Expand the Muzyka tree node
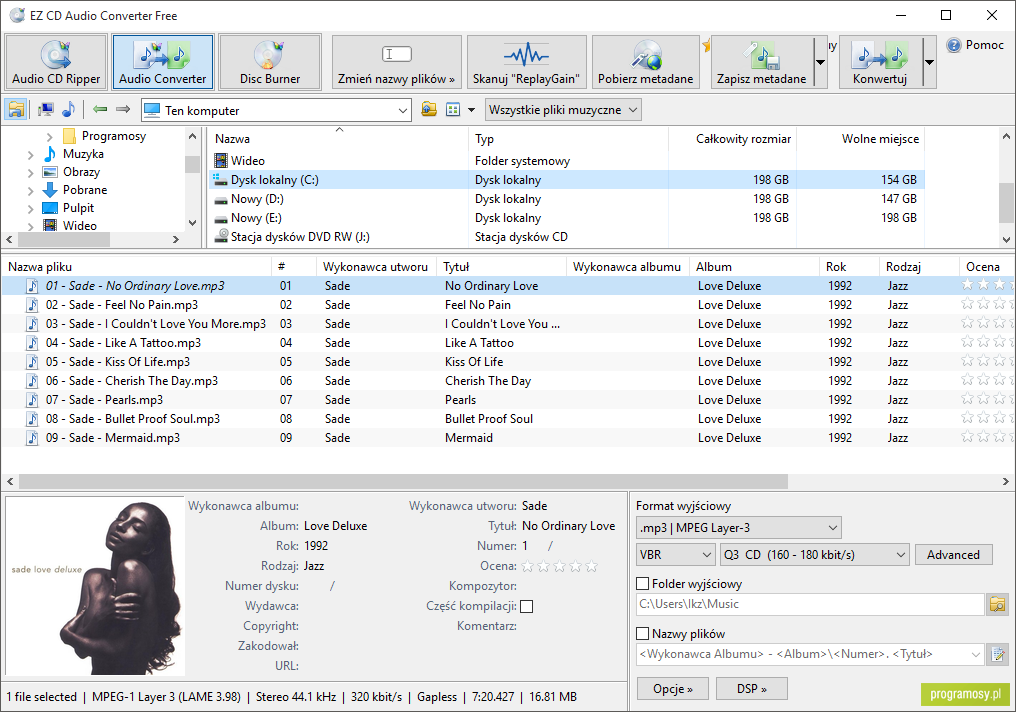 (x=30, y=155)
